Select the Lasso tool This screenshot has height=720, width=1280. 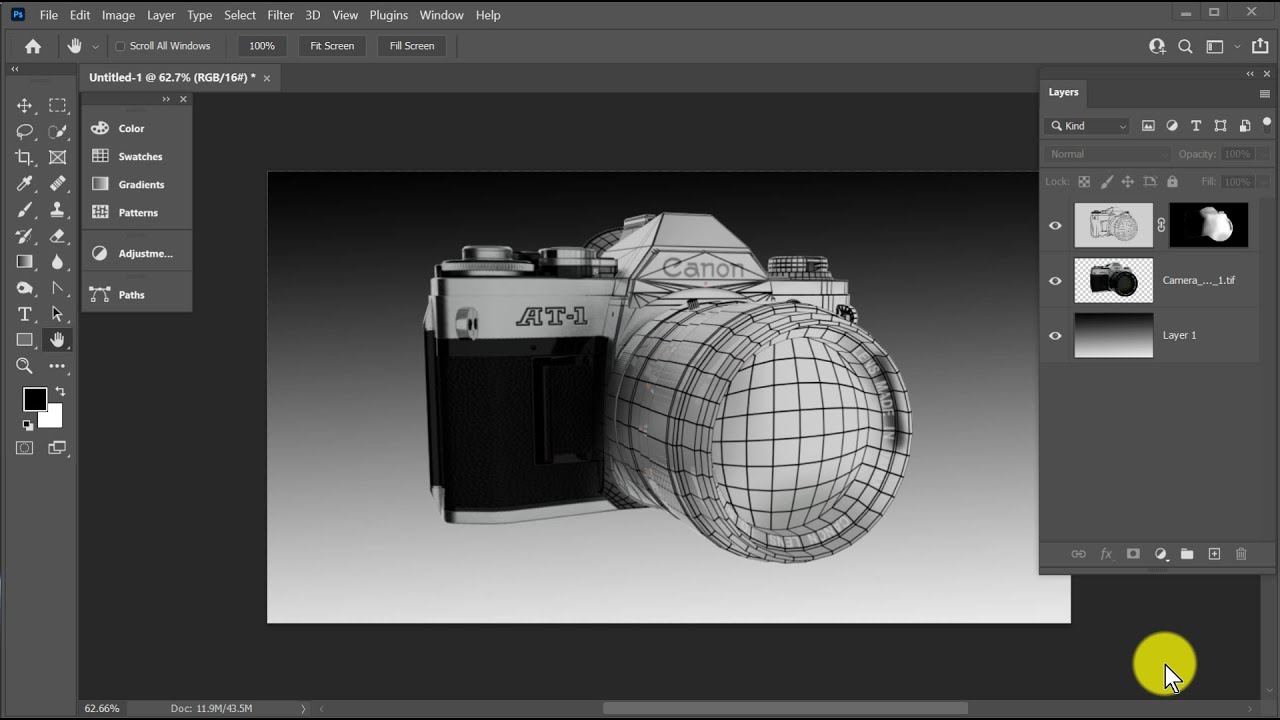(25, 131)
